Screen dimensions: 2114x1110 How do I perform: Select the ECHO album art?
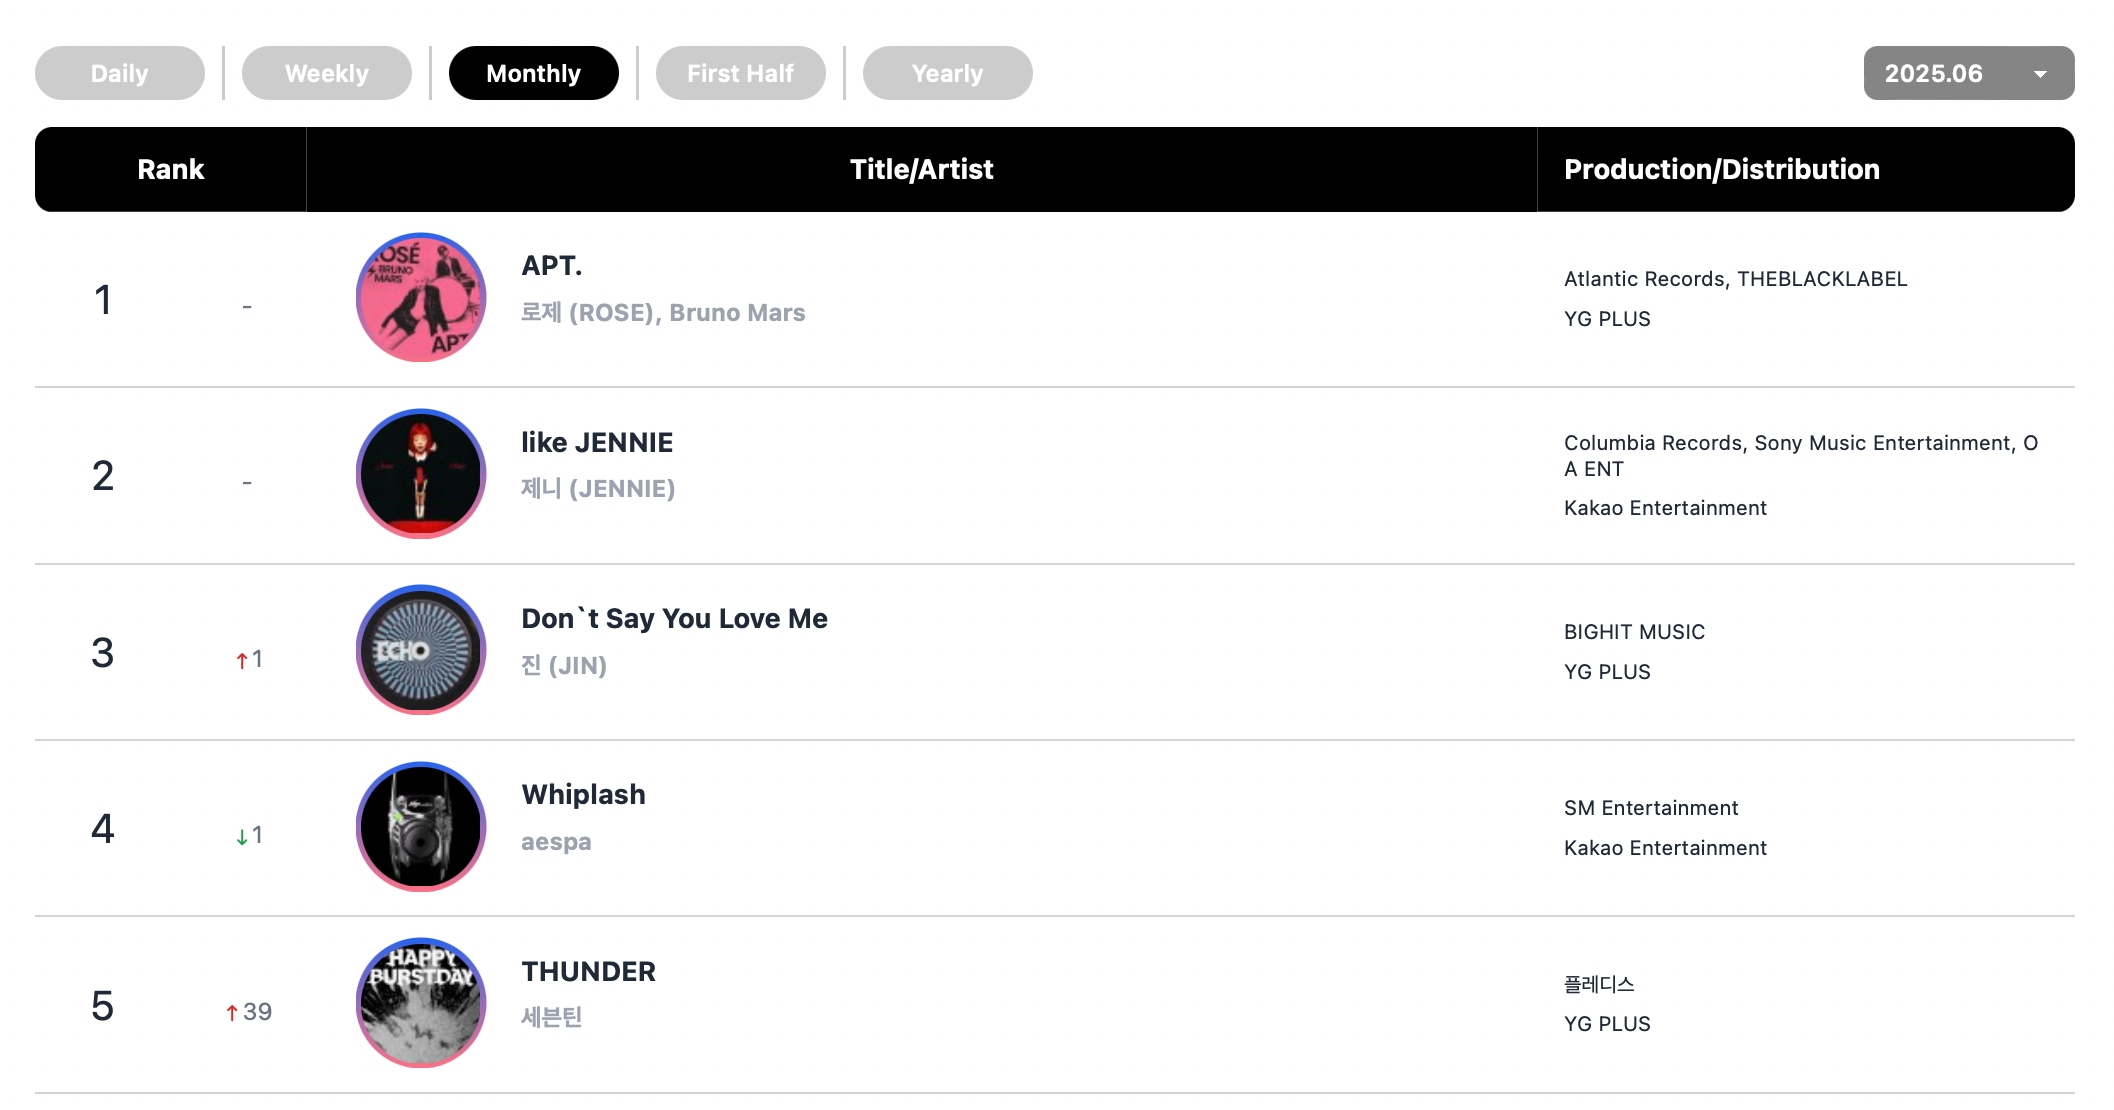(x=421, y=650)
